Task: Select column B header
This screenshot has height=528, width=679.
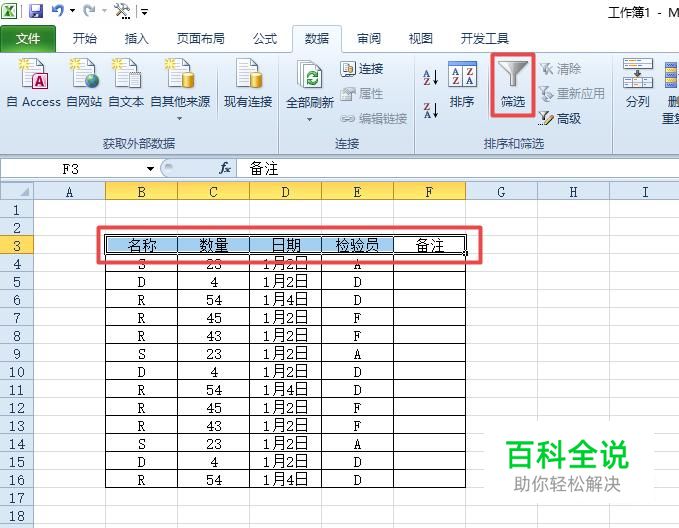Action: 142,191
